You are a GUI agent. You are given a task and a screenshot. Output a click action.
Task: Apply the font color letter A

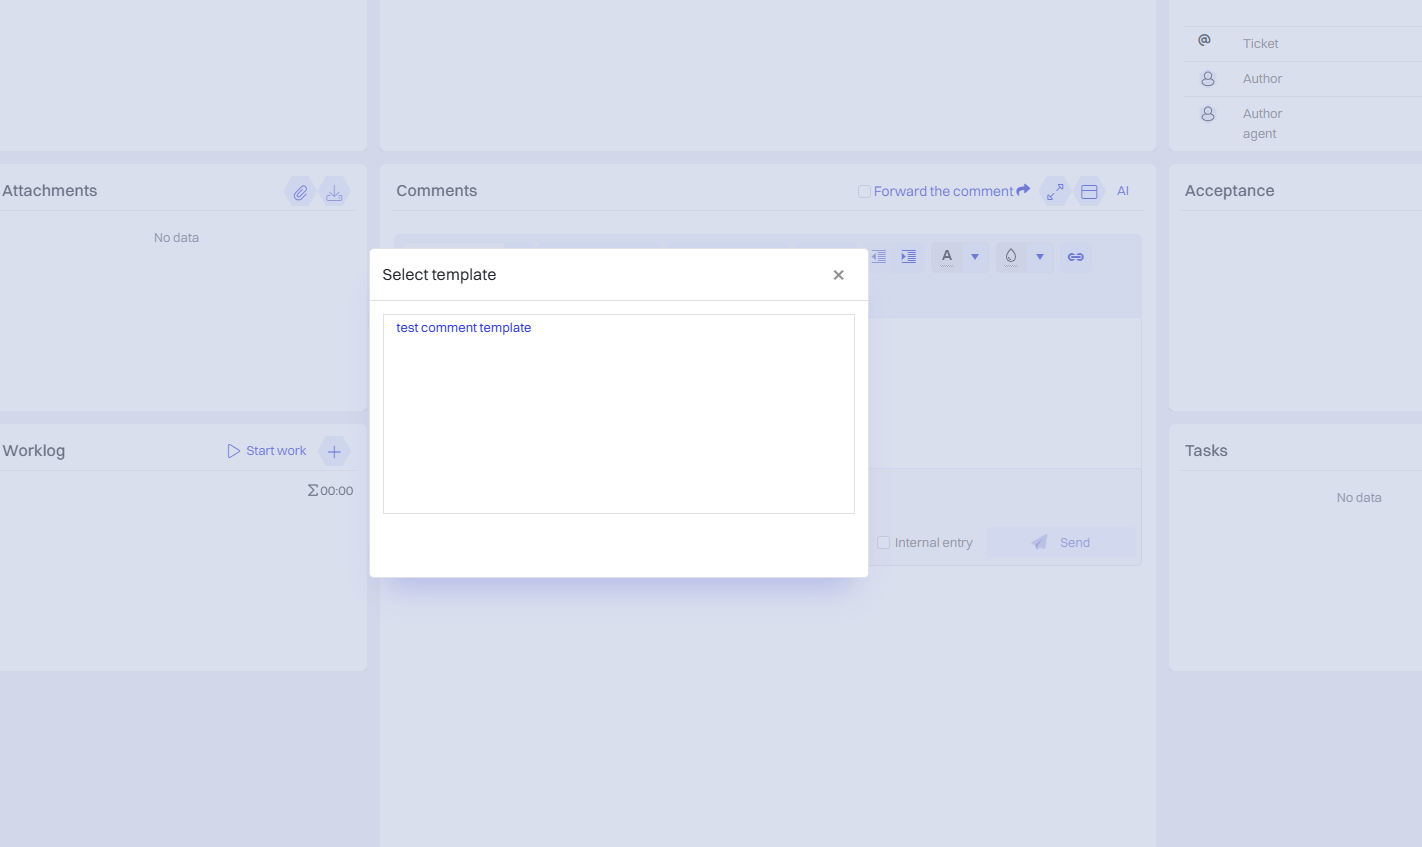tap(947, 257)
